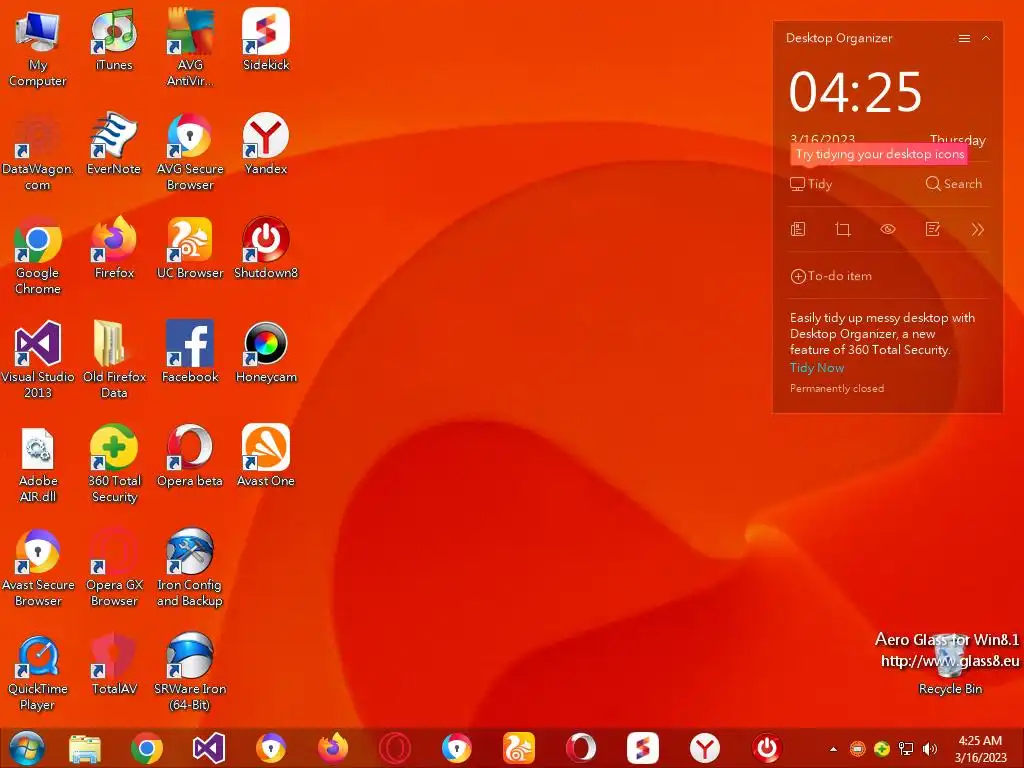This screenshot has height=768, width=1024.
Task: Click the 04:25 clock in Desktop Organizer
Action: click(856, 92)
